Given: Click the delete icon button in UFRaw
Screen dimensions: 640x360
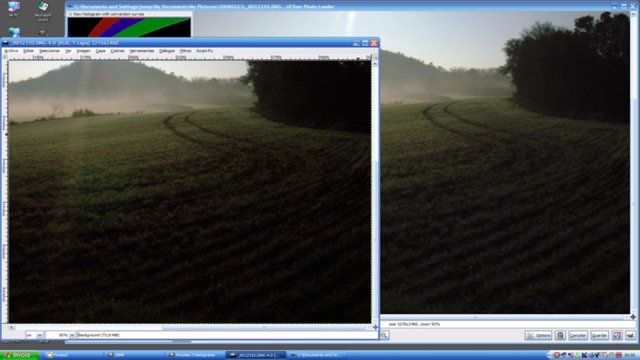Looking at the screenshot, I should (560, 336).
